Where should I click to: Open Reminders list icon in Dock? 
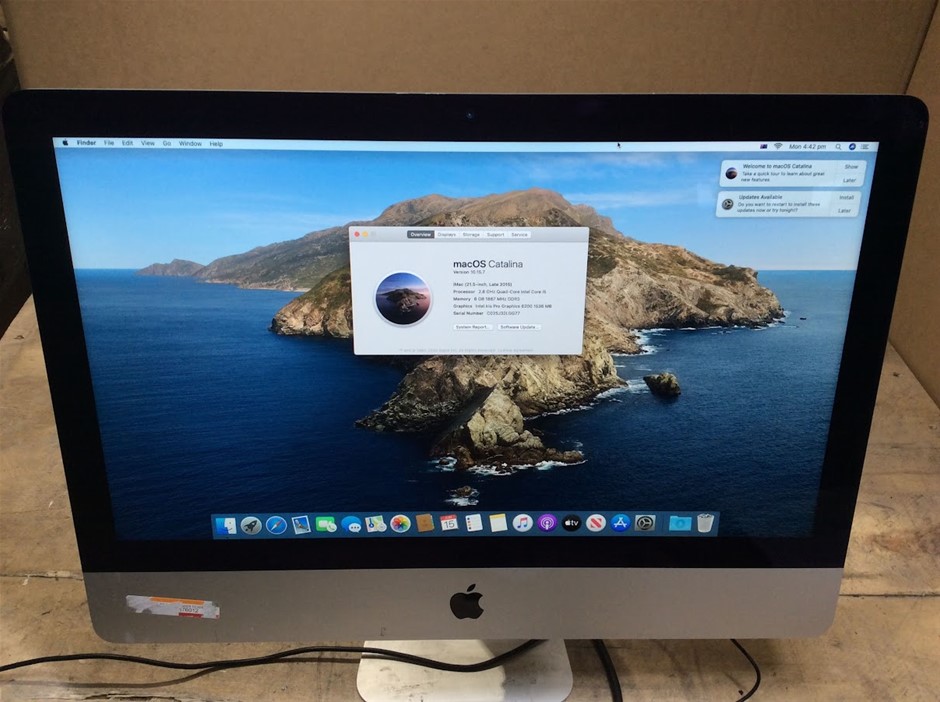click(474, 523)
